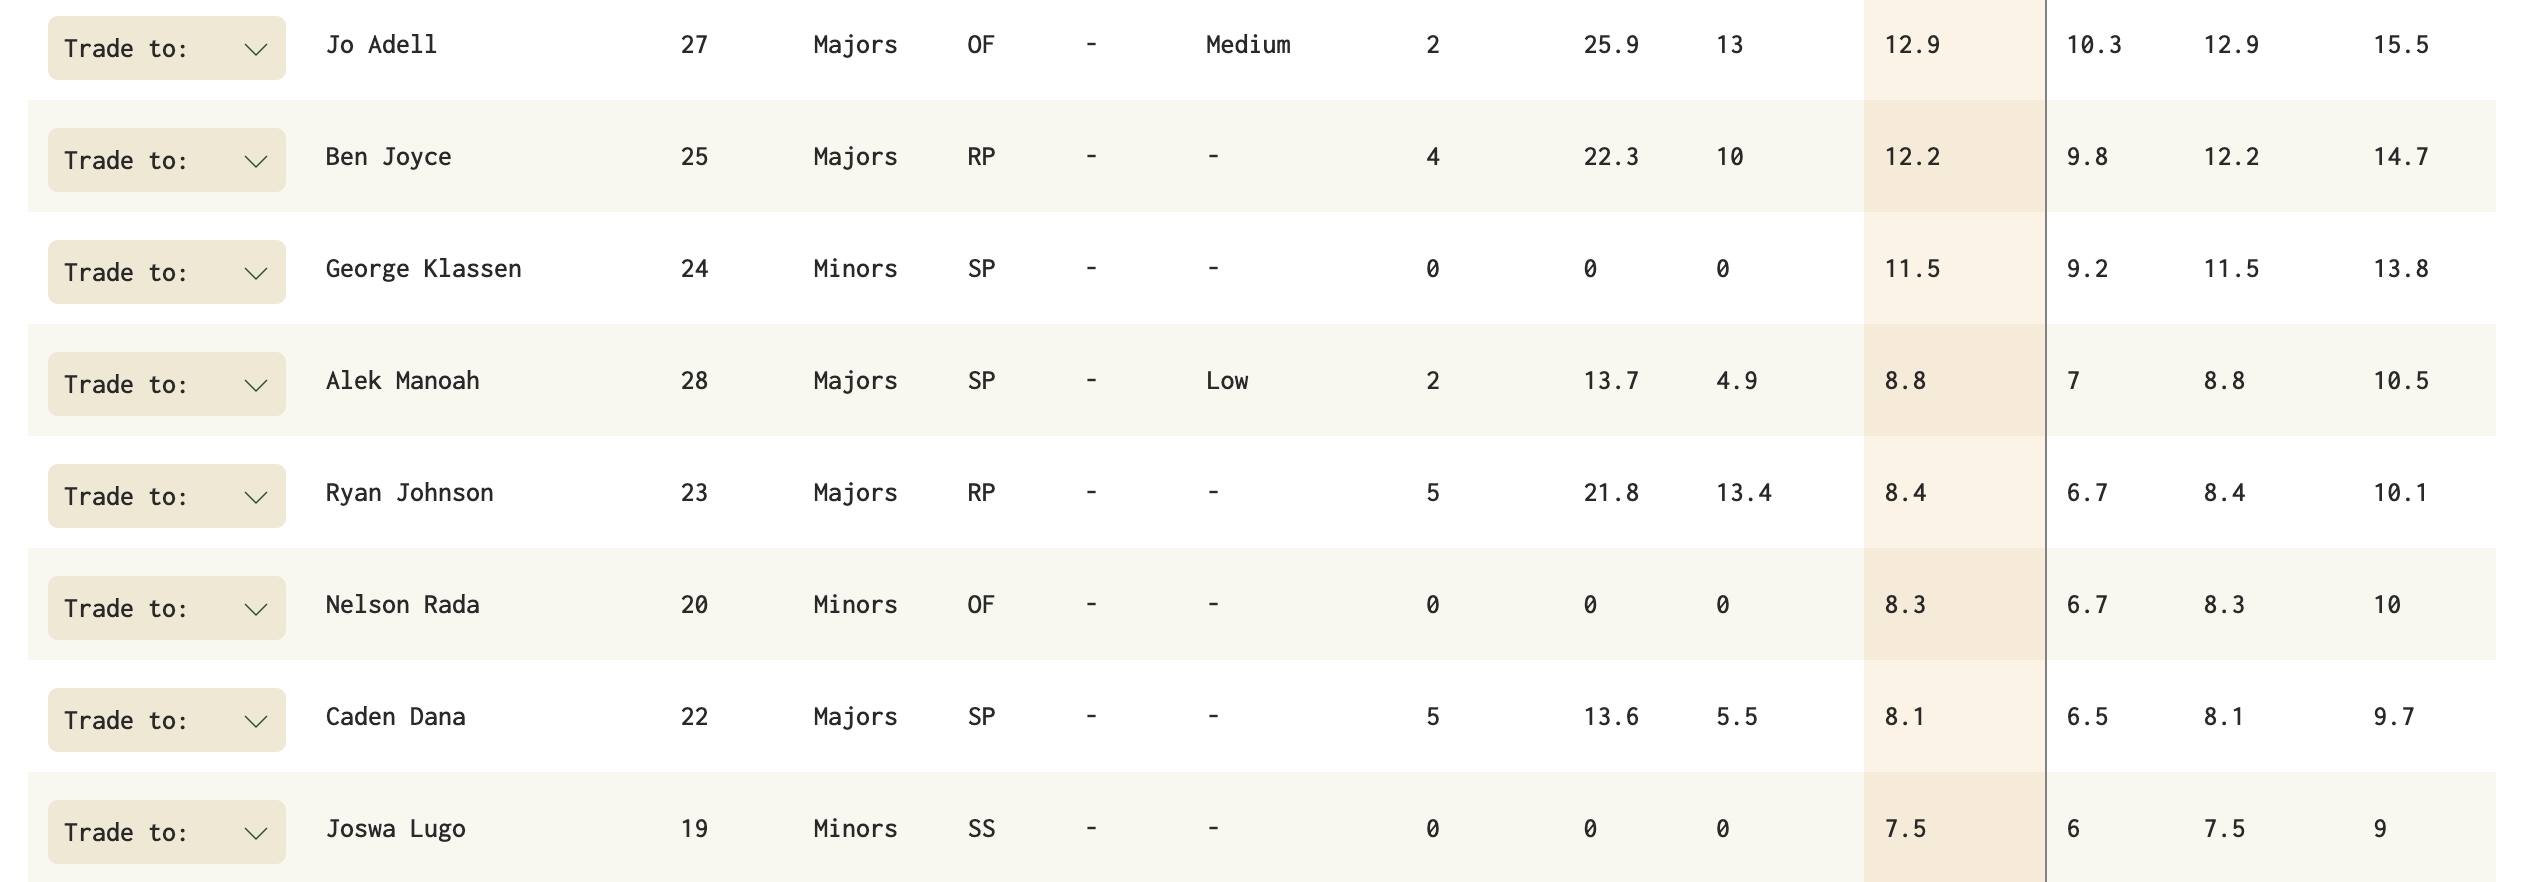Viewport: 2532px width, 882px height.
Task: Select the Nelson Rada name
Action: 402,605
